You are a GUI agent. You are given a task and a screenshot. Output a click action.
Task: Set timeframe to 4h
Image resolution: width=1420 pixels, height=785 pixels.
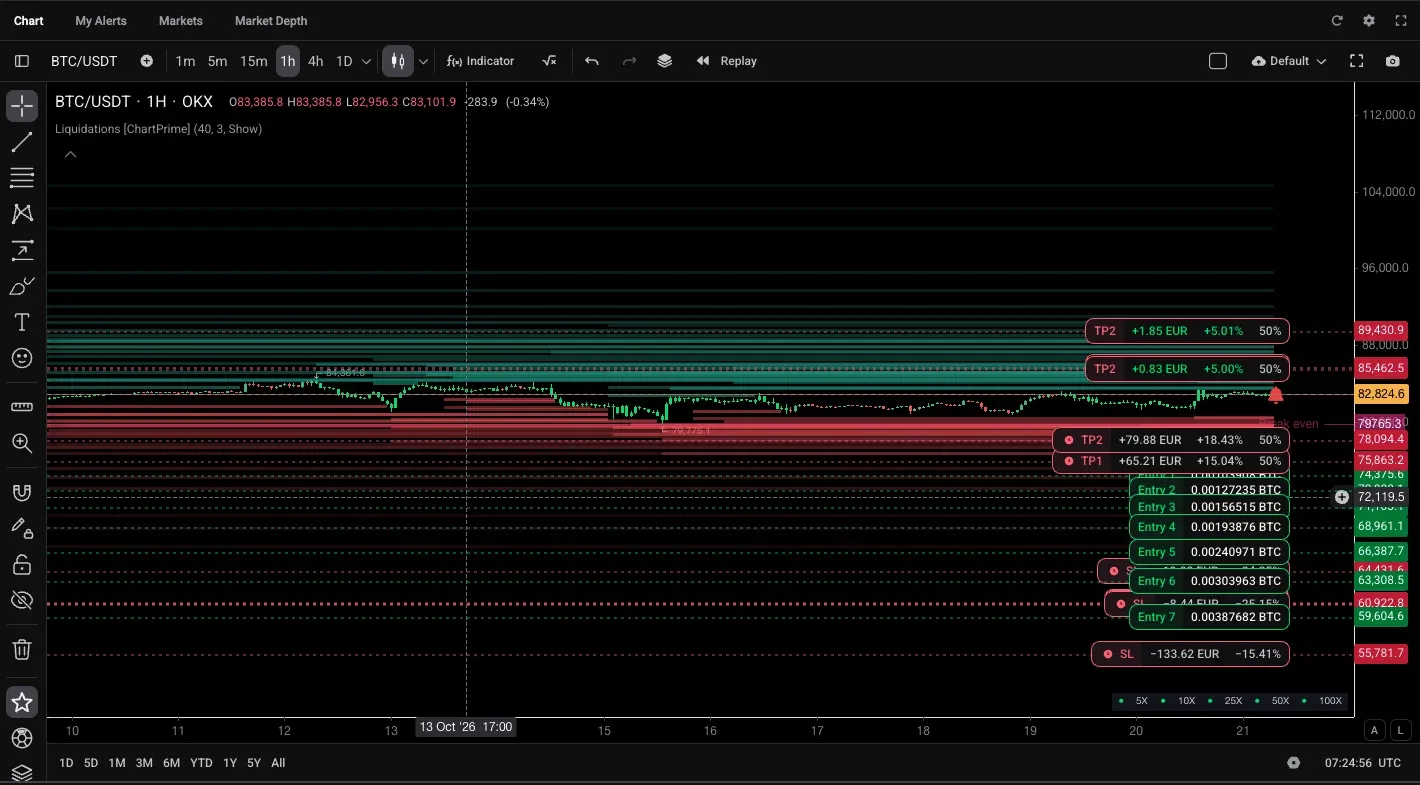point(316,61)
